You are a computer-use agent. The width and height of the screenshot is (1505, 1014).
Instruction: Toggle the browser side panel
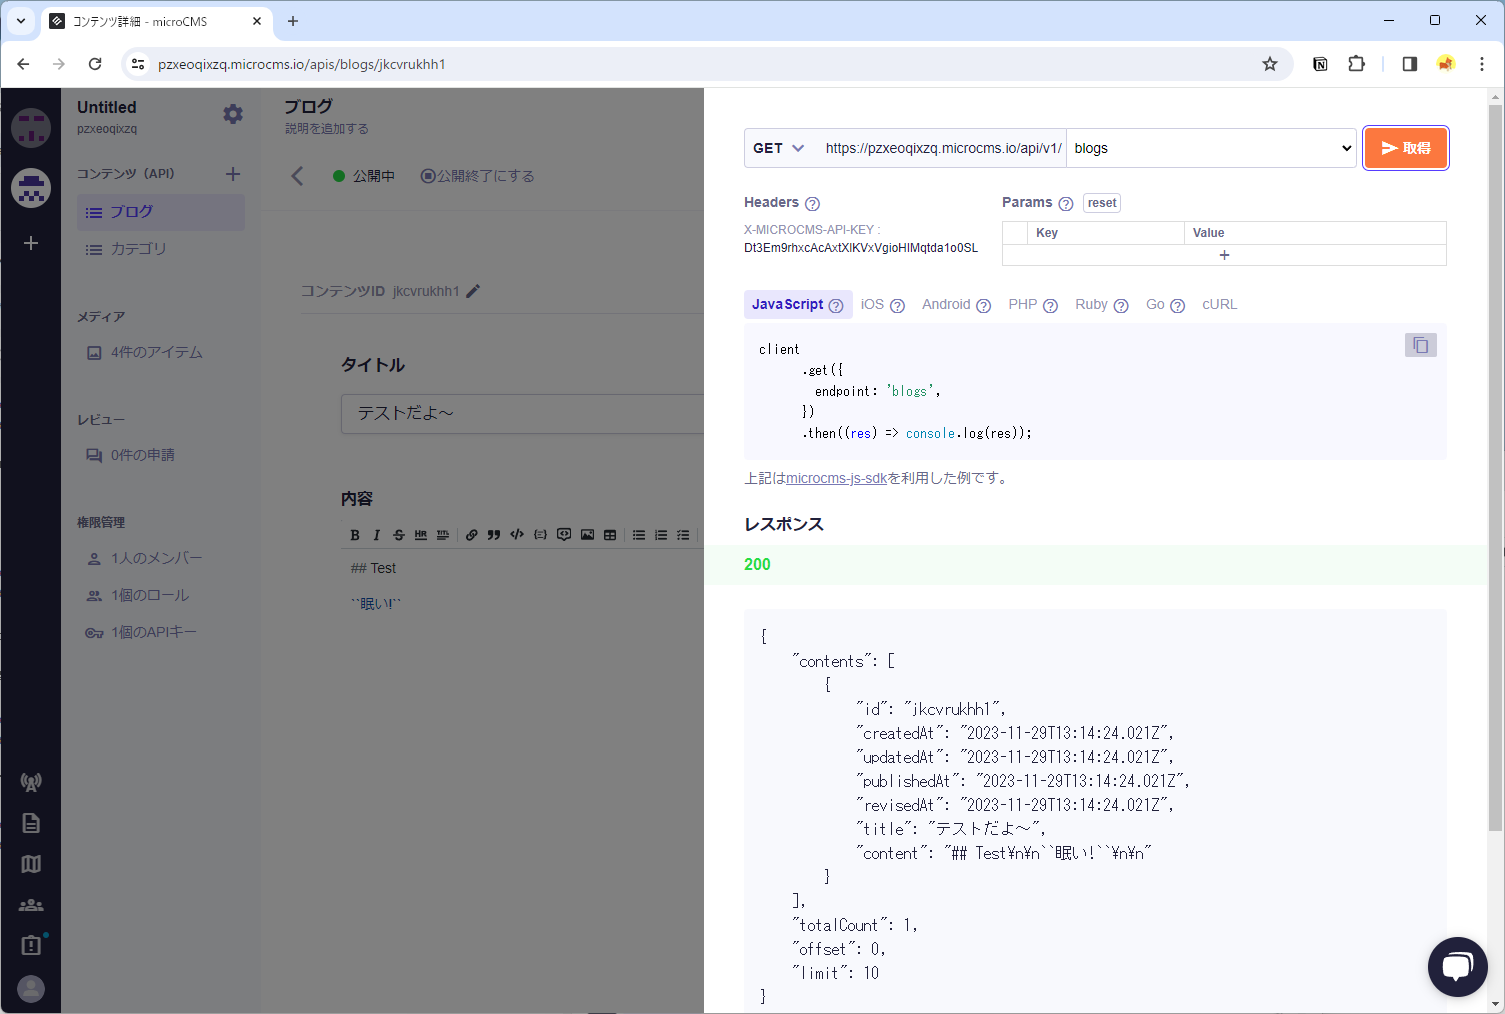pos(1409,64)
